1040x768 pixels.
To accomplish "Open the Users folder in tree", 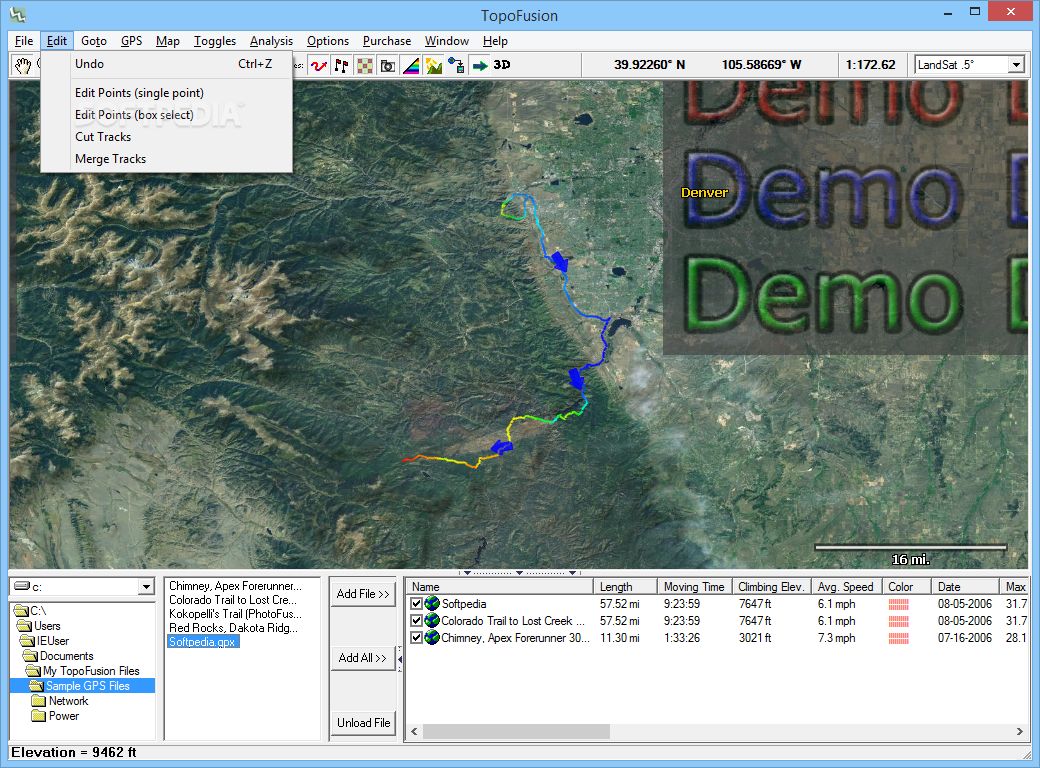I will click(39, 625).
